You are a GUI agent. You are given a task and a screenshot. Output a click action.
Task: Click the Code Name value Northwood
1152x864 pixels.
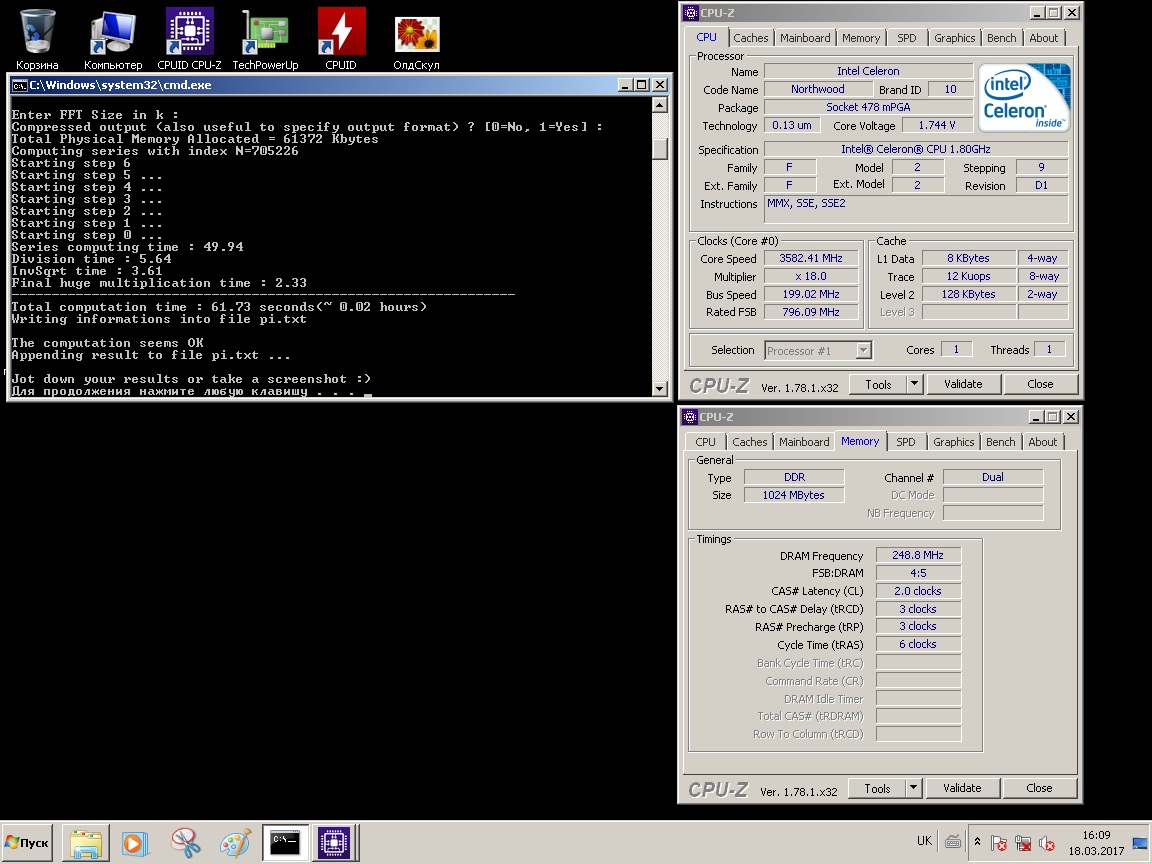click(x=818, y=90)
